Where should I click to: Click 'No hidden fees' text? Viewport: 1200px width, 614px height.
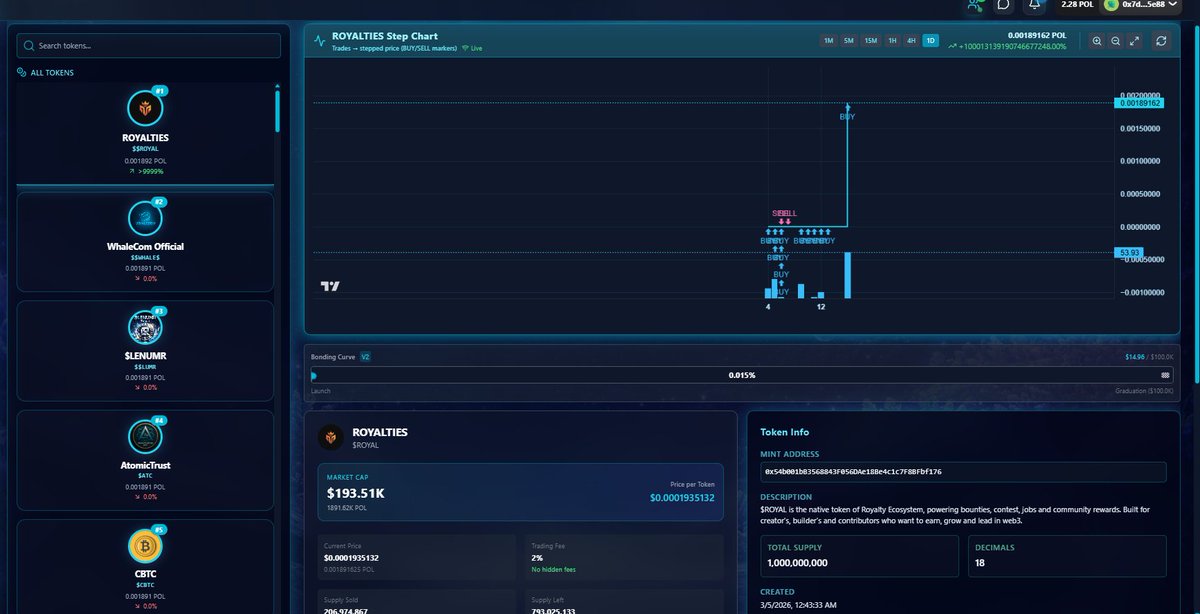point(554,570)
